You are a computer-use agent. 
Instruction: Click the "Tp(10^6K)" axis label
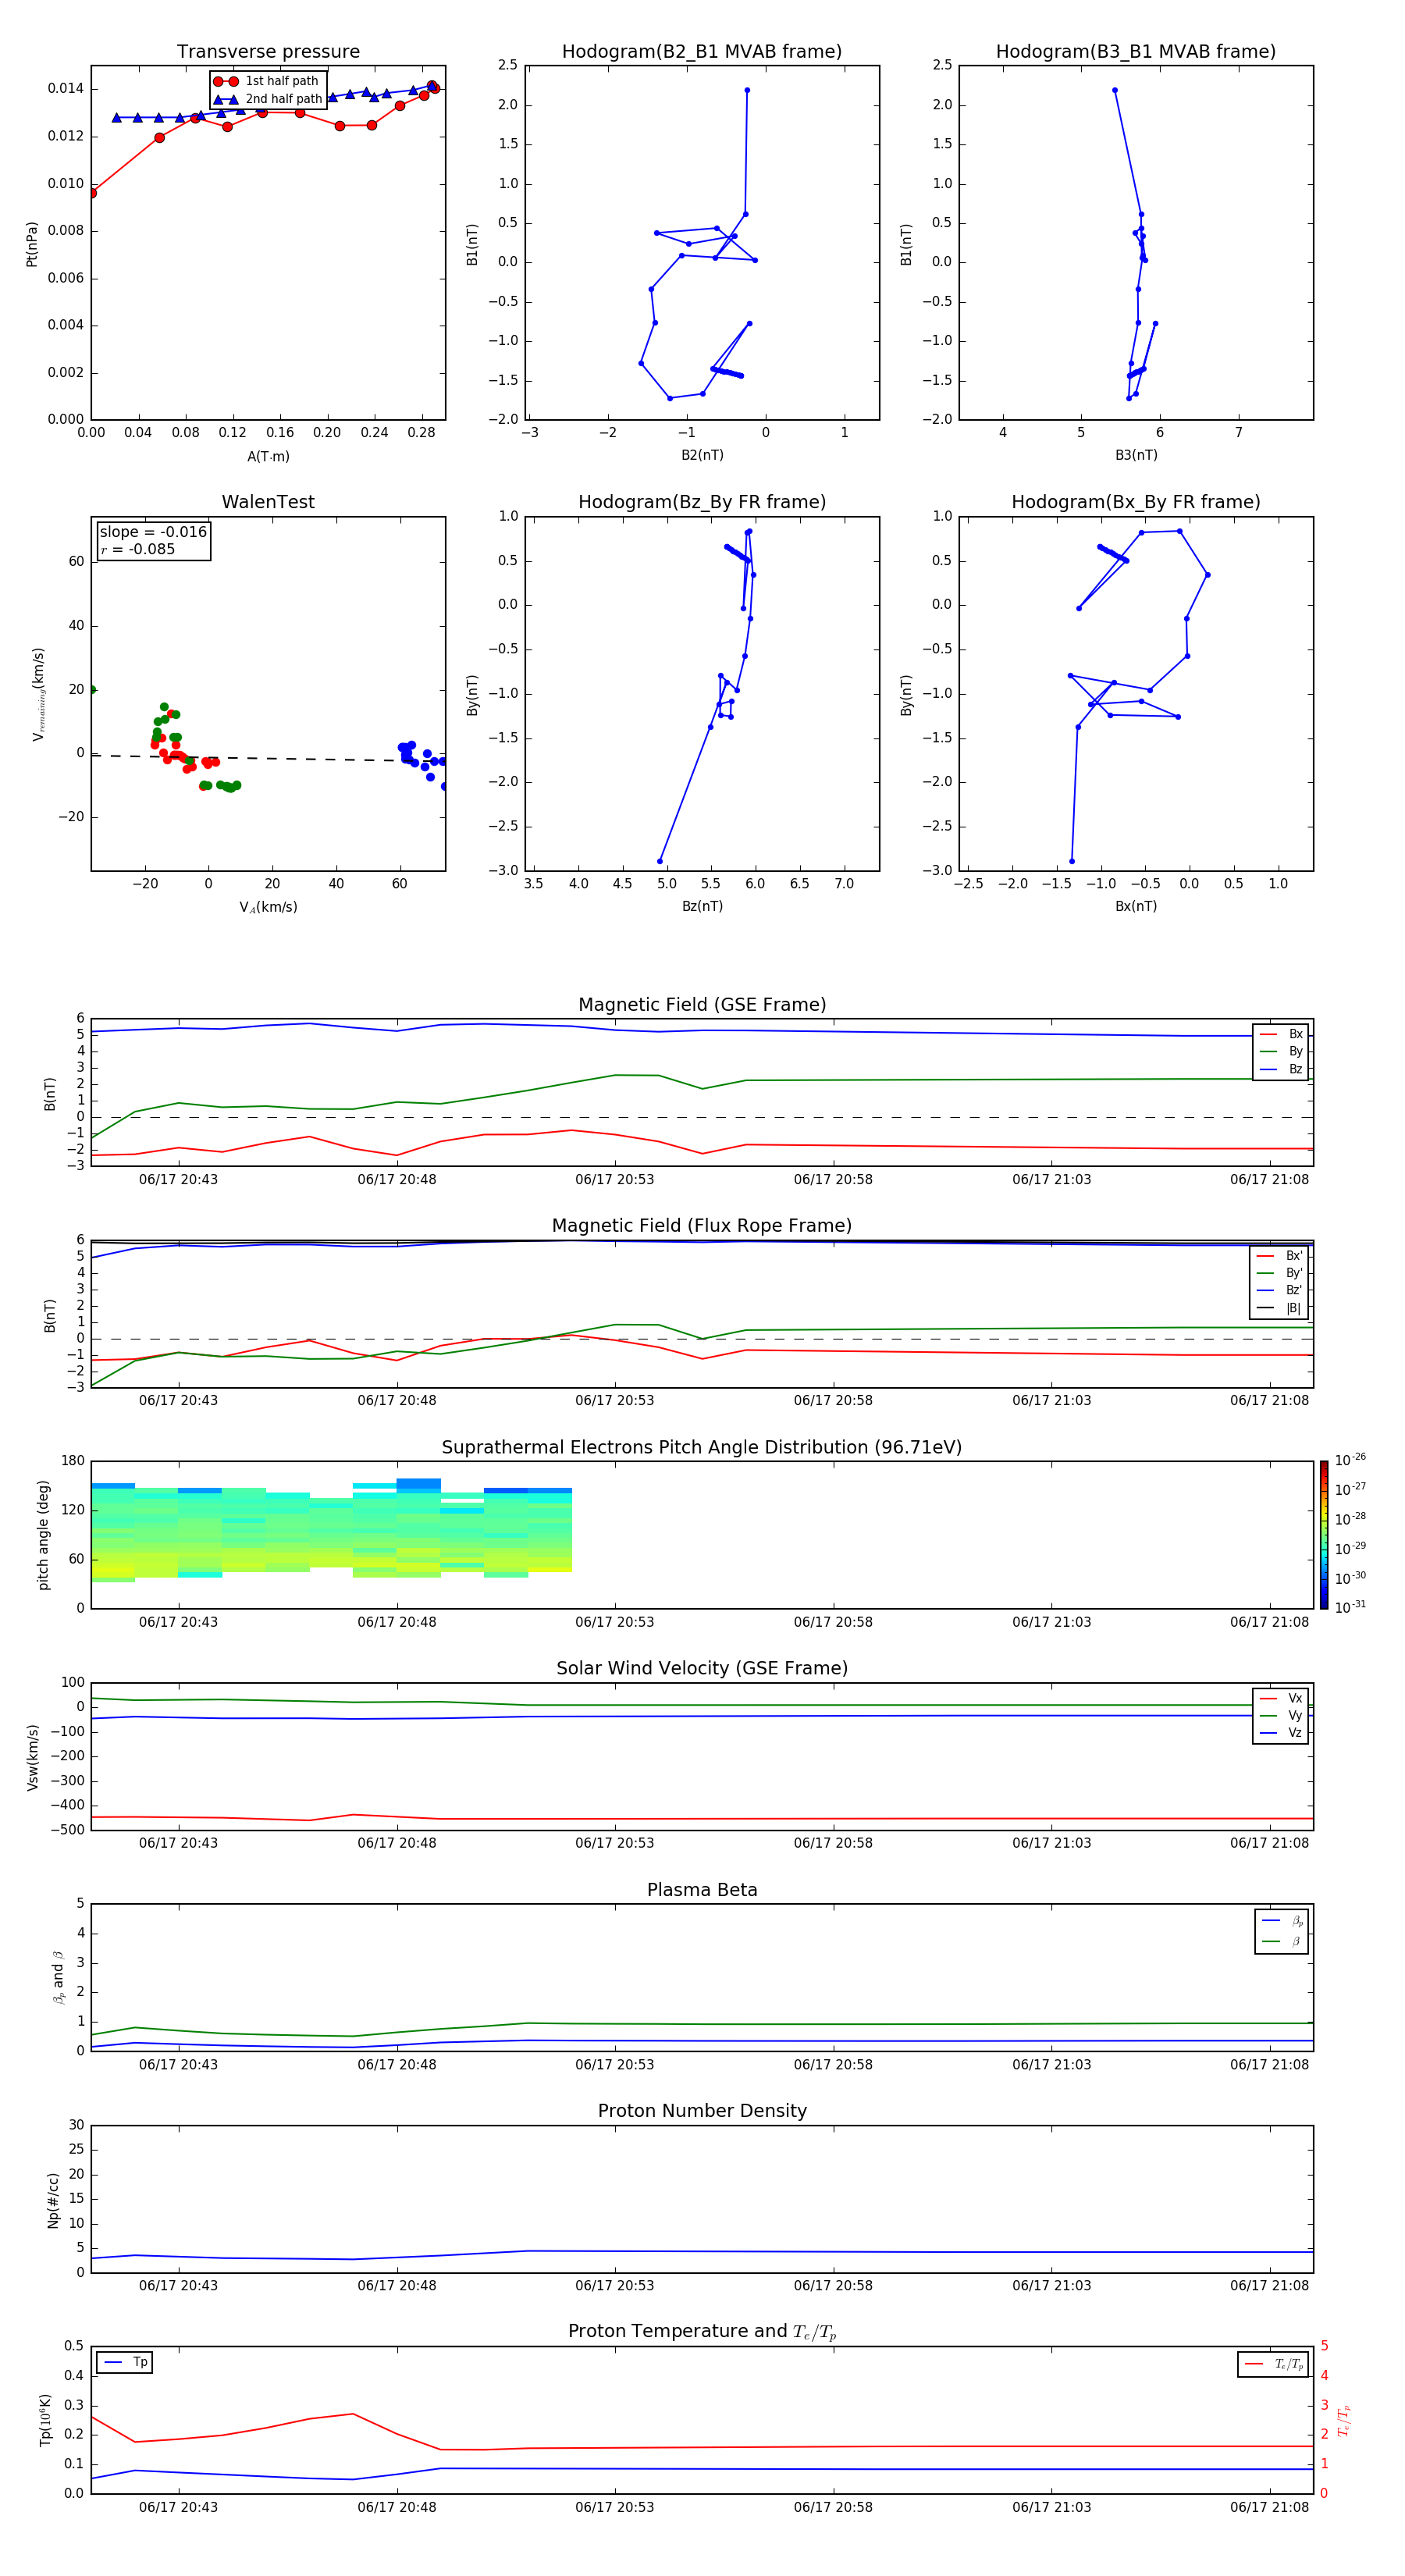[x=46, y=2420]
